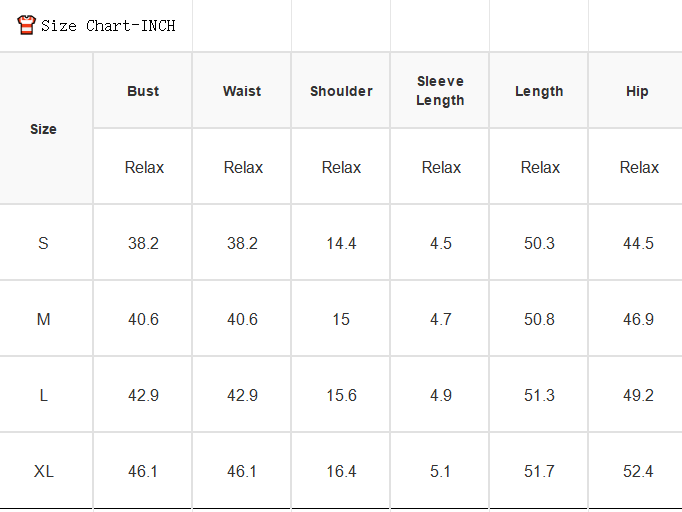Select the Waist column header
This screenshot has width=682, height=512.
click(242, 91)
